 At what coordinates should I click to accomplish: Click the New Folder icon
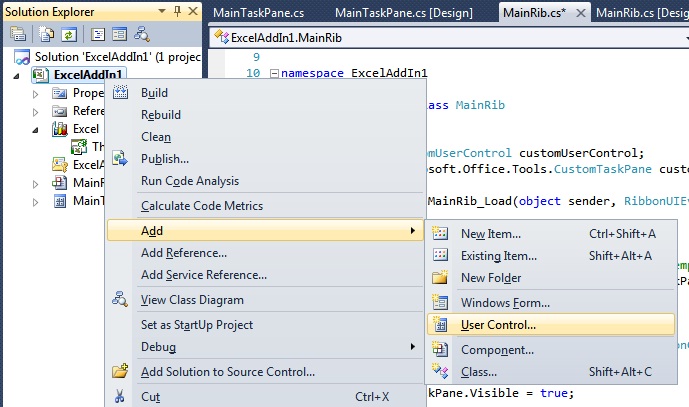point(440,277)
